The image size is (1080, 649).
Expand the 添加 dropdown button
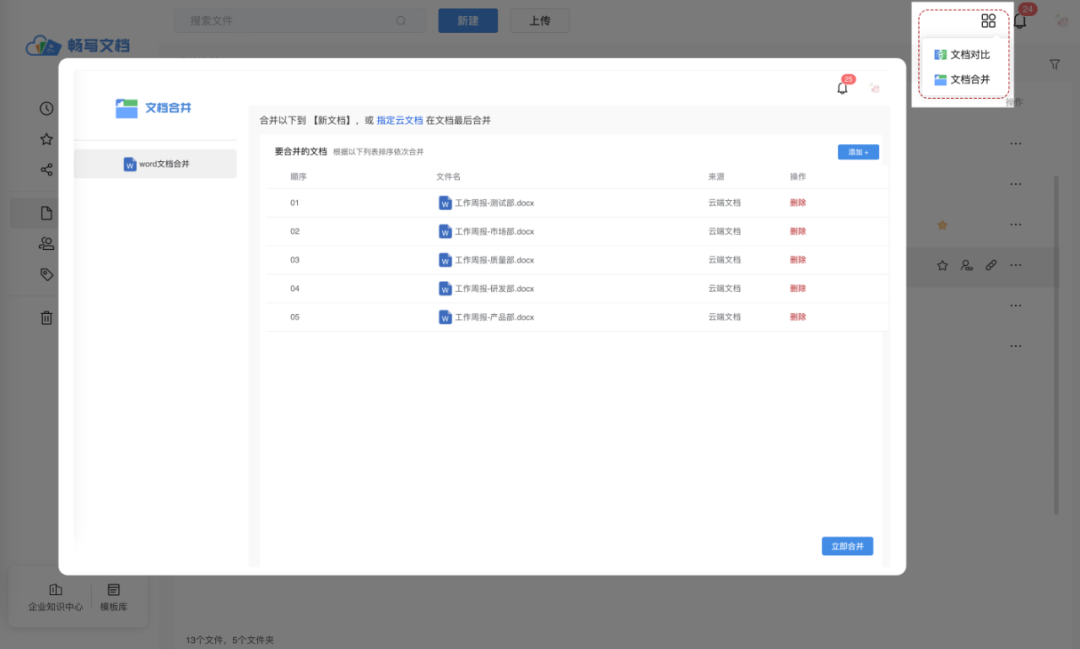pyautogui.click(x=858, y=152)
